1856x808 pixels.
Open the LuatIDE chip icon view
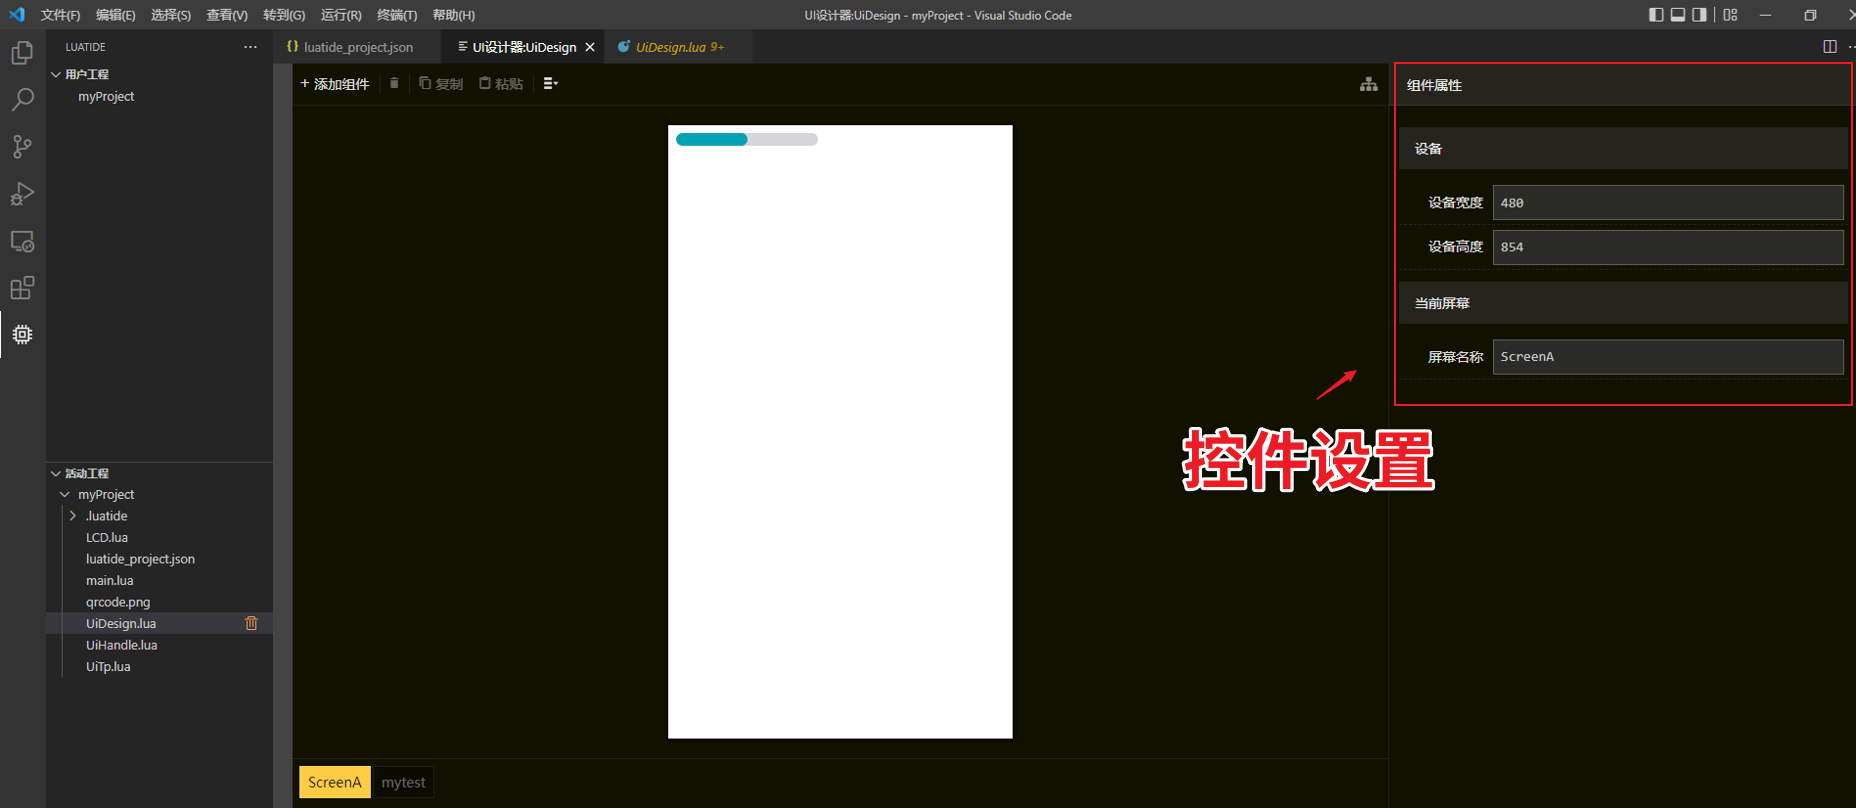pos(22,334)
